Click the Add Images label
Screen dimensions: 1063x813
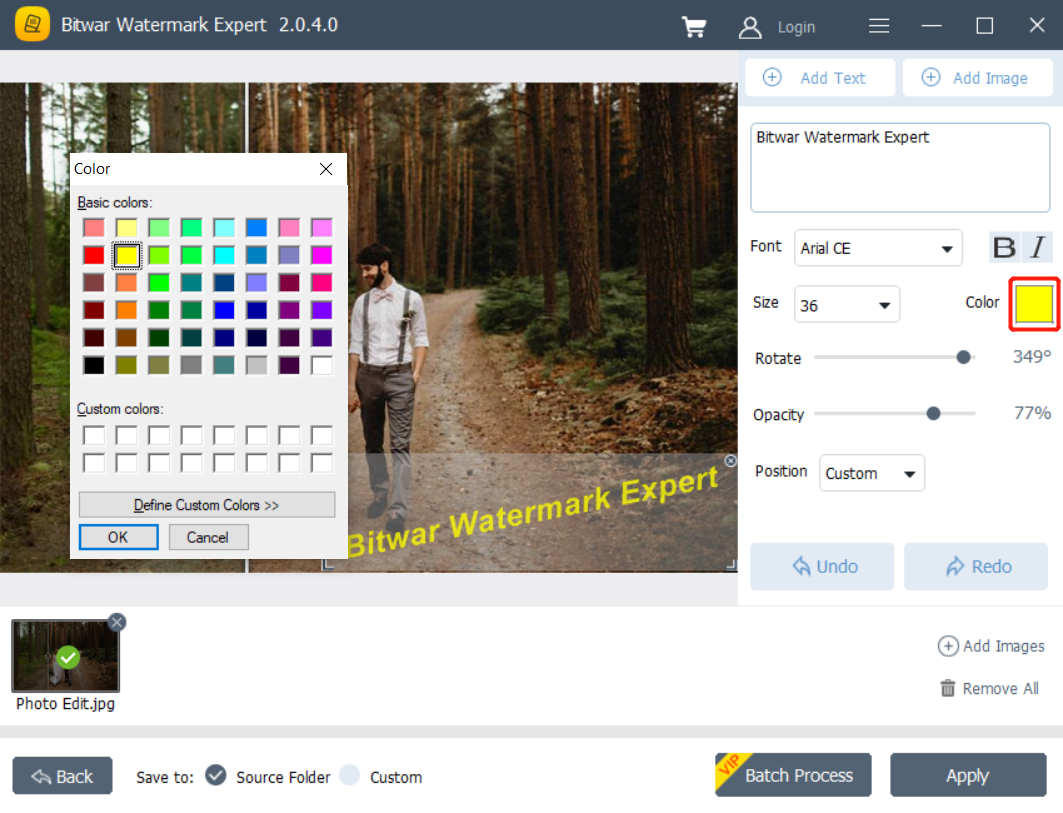[x=1004, y=646]
